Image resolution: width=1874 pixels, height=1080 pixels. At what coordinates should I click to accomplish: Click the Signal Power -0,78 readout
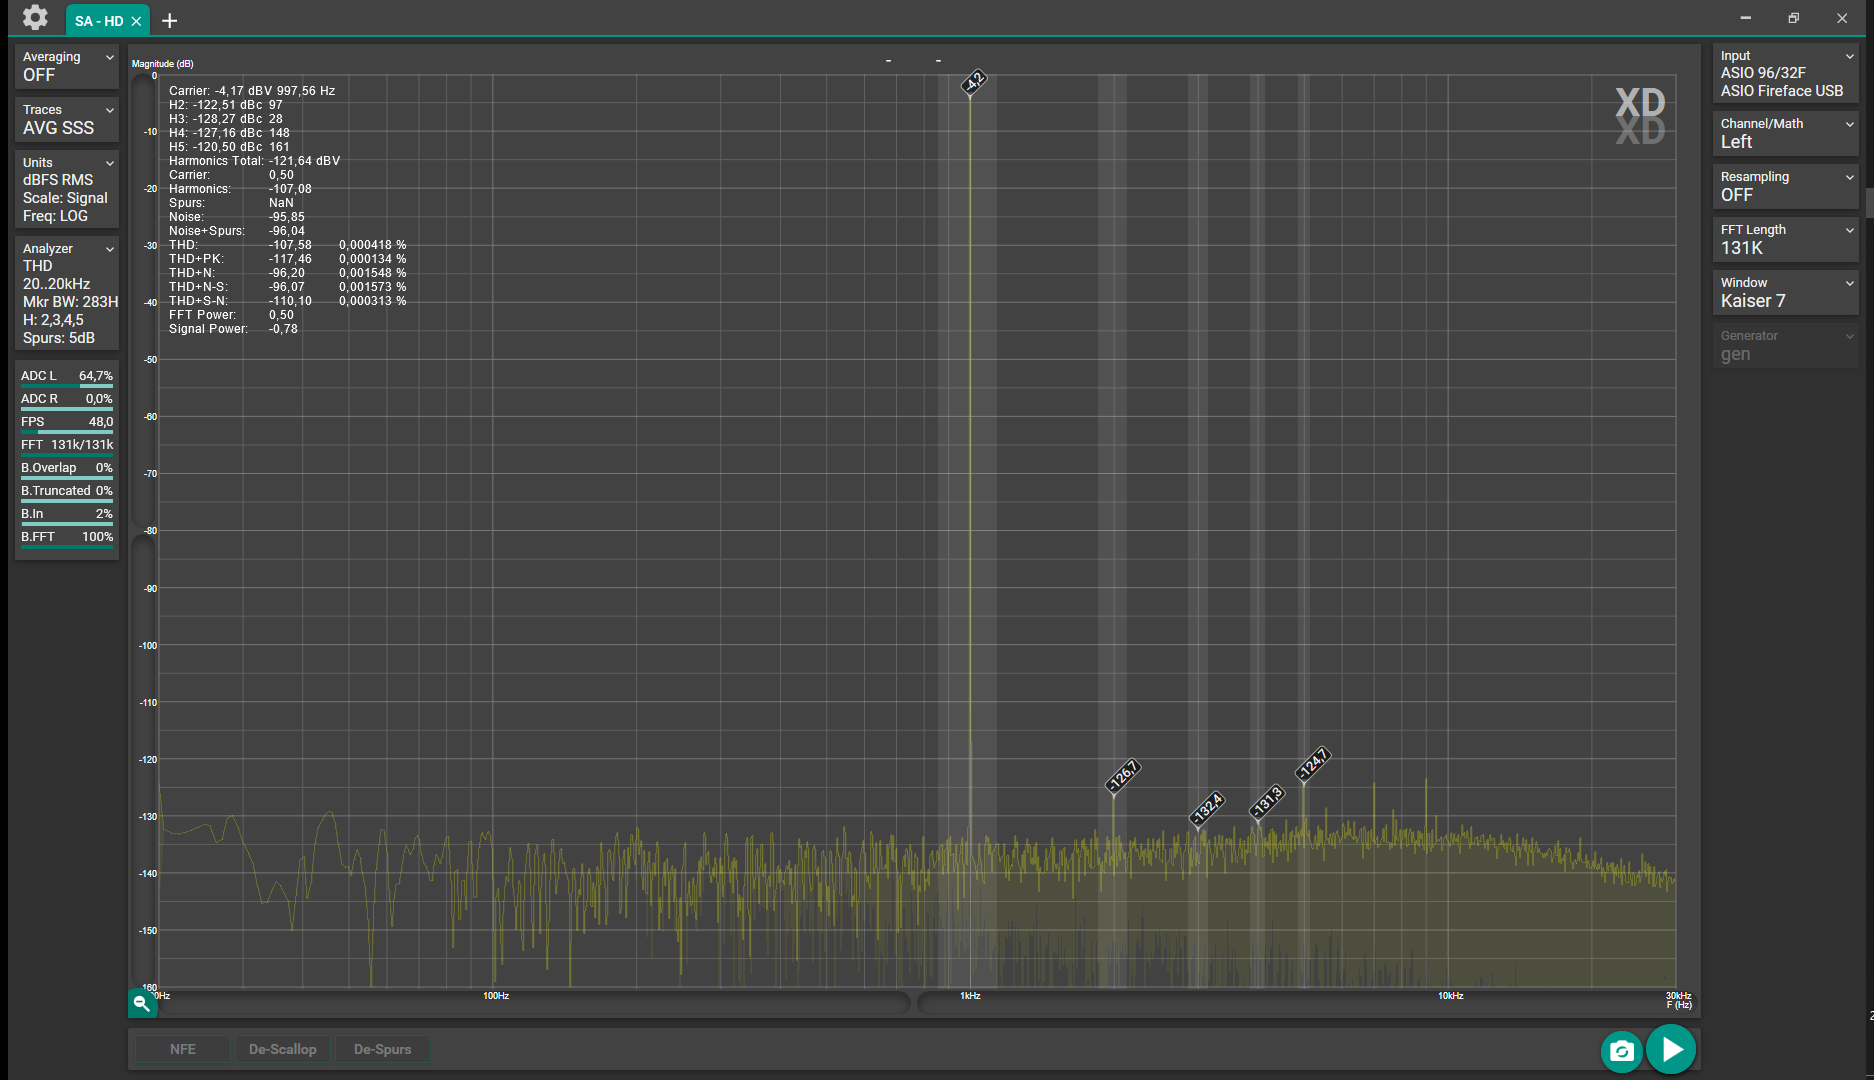(233, 329)
